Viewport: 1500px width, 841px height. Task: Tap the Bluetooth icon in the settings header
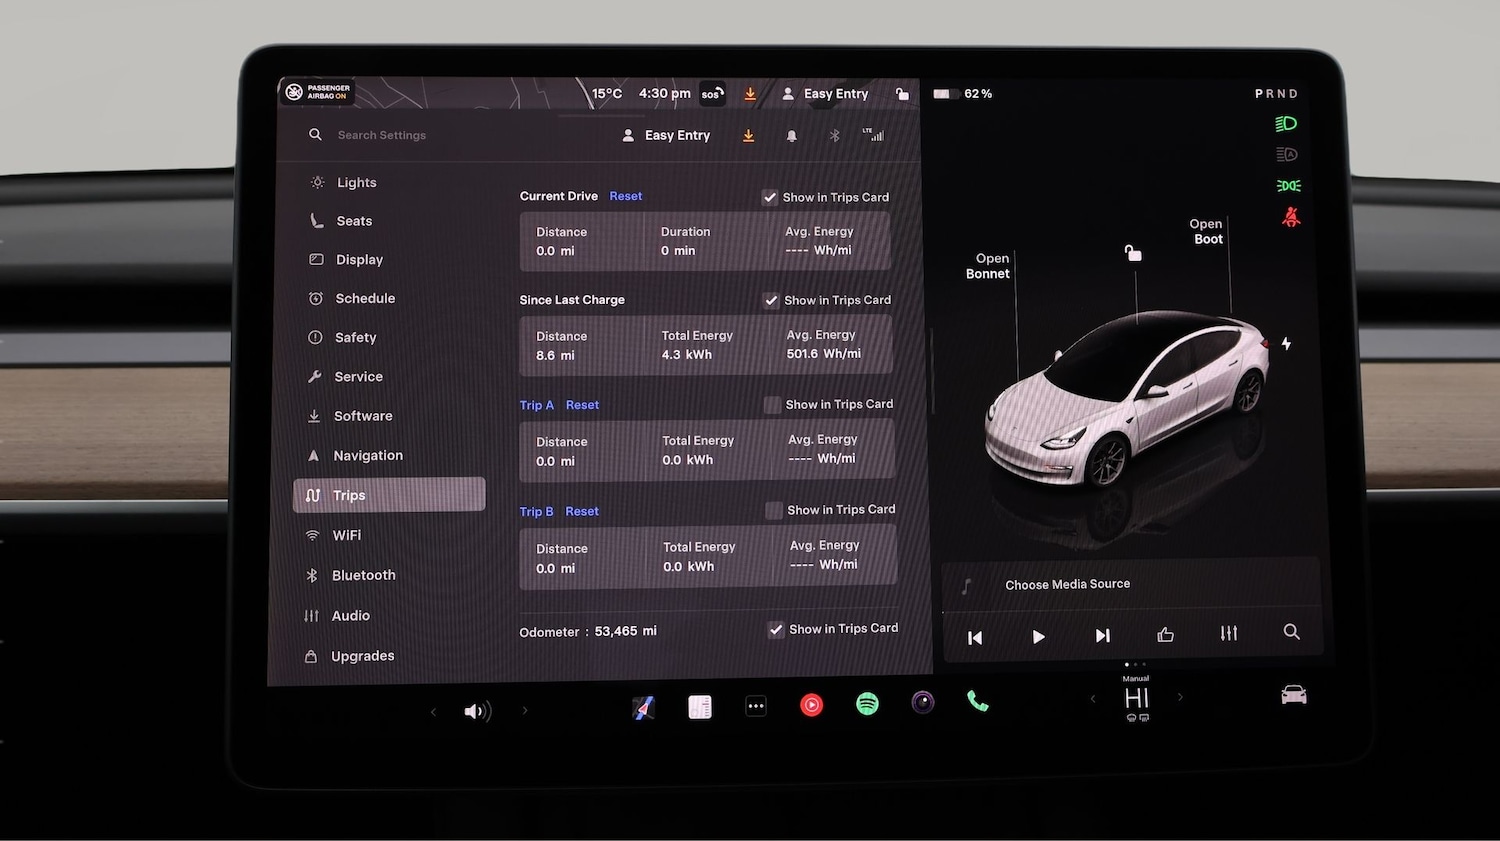point(834,135)
